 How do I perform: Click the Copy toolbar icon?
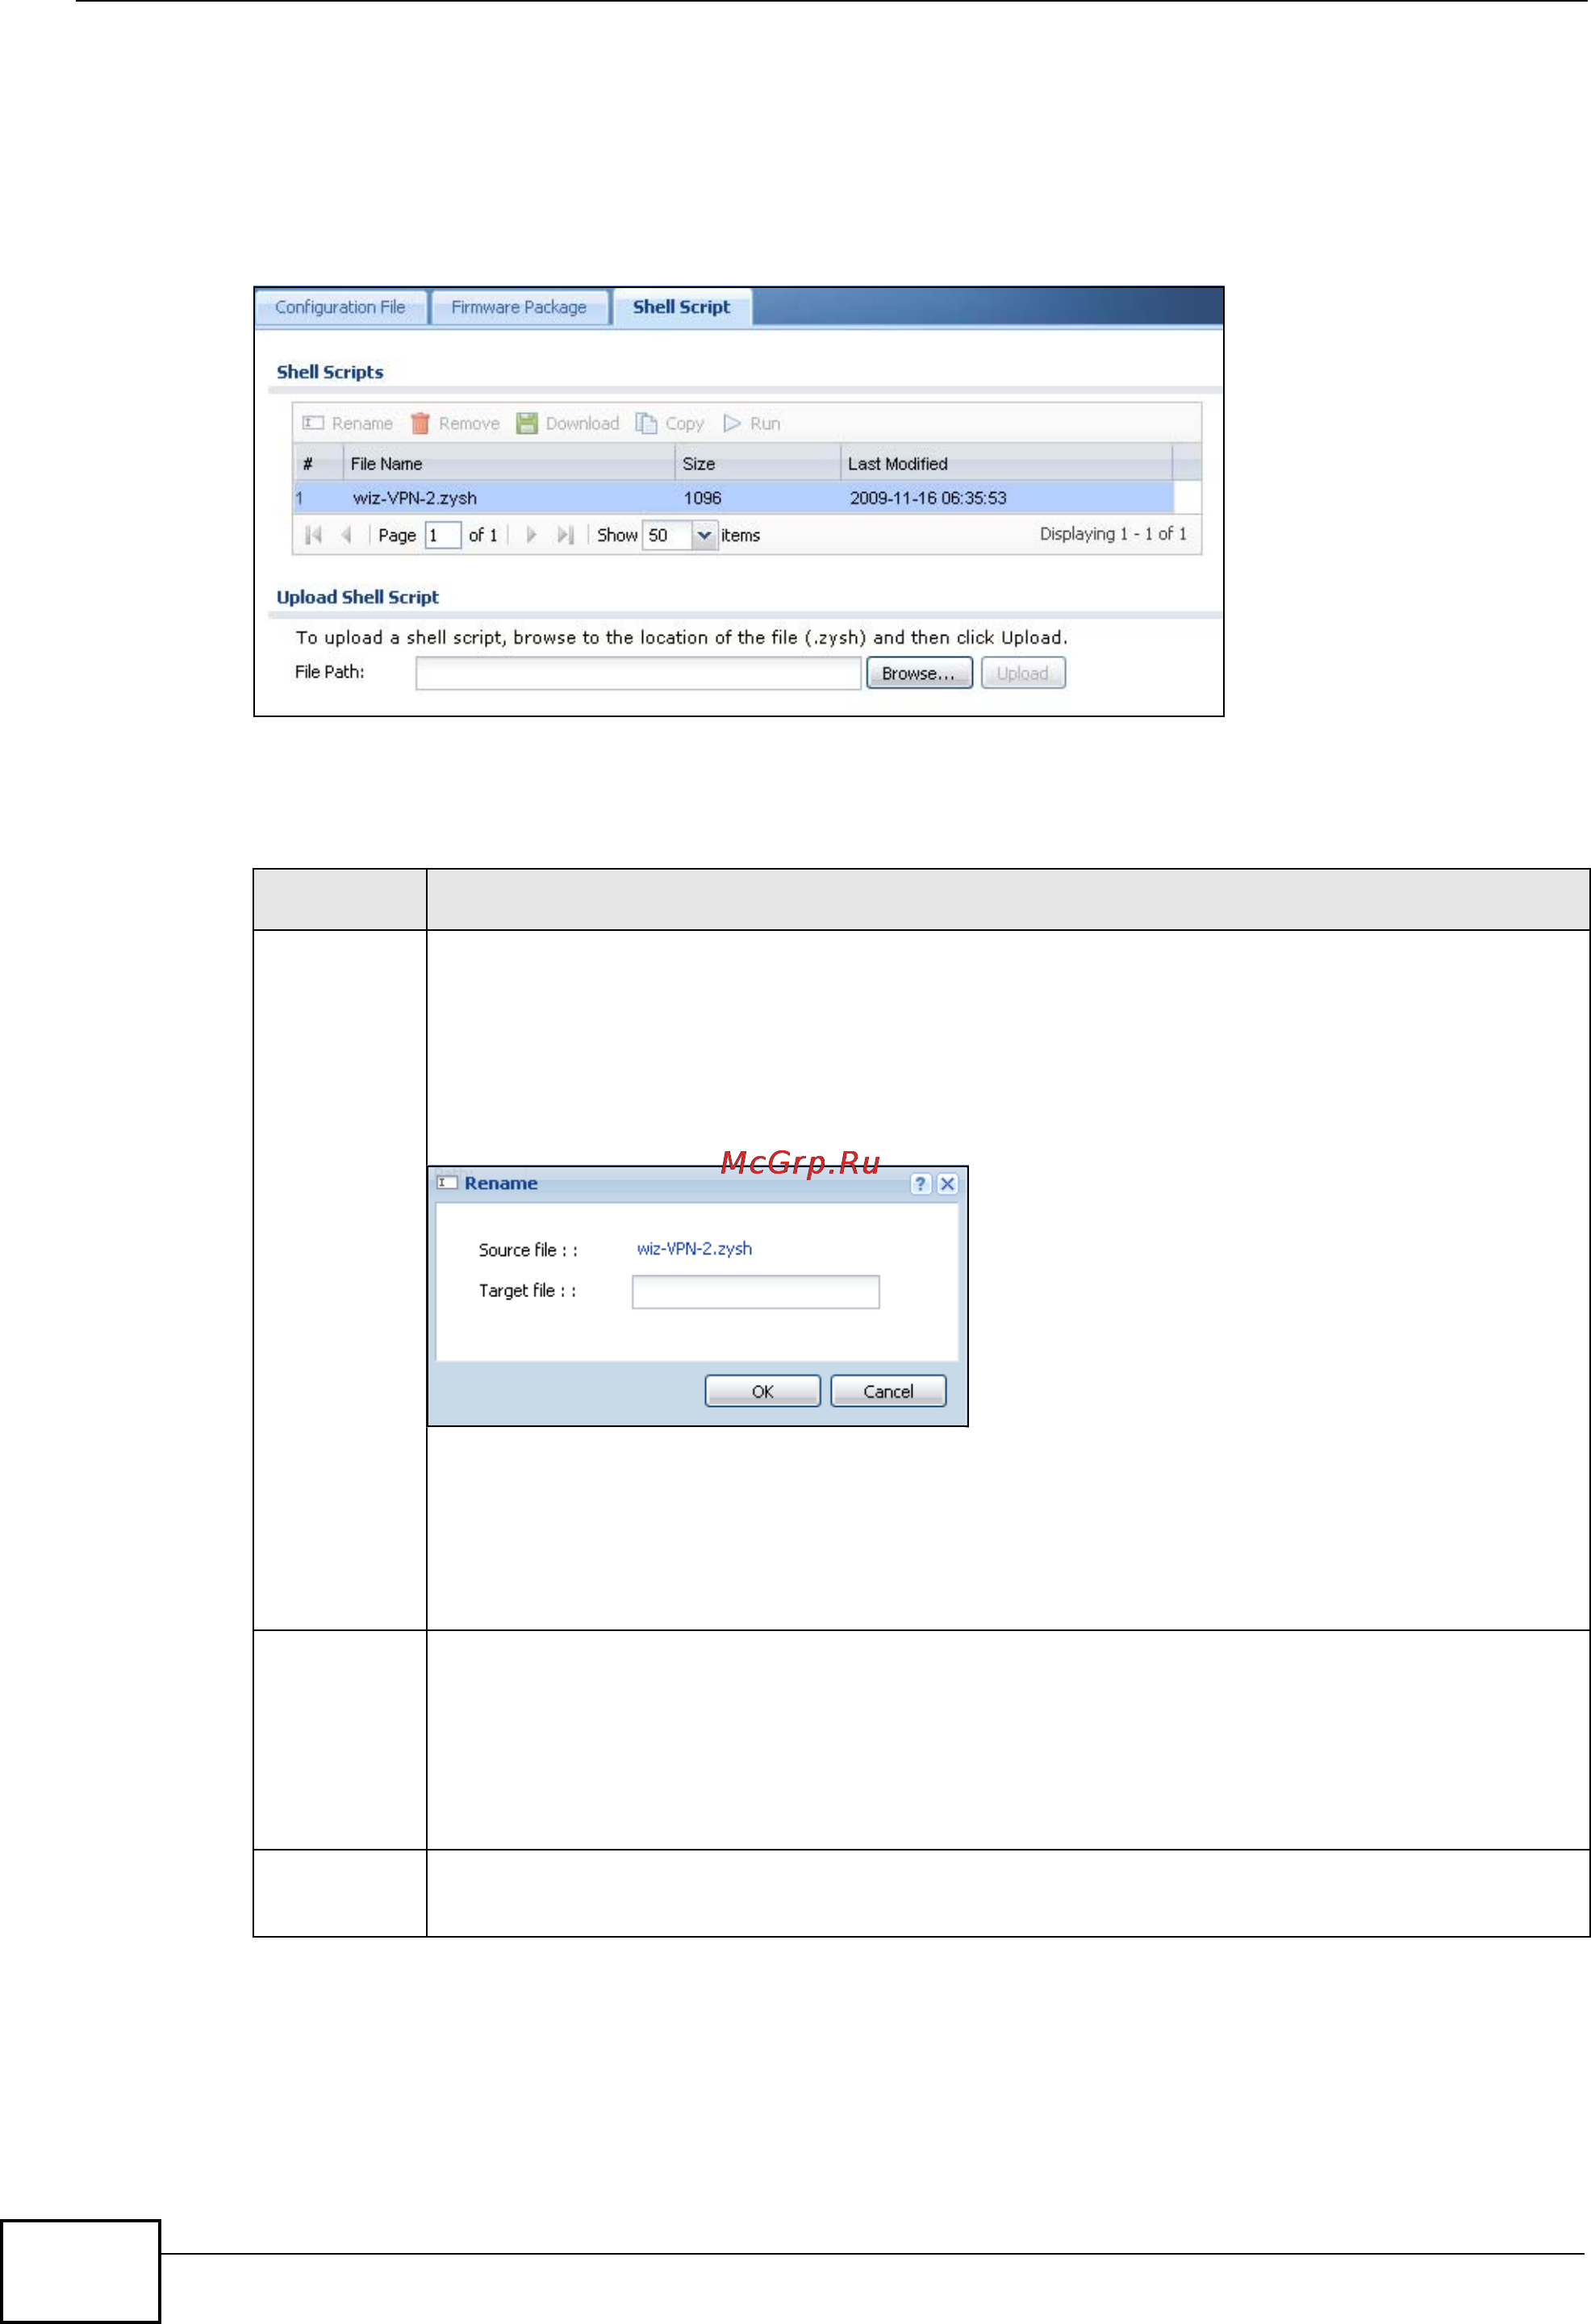(646, 423)
